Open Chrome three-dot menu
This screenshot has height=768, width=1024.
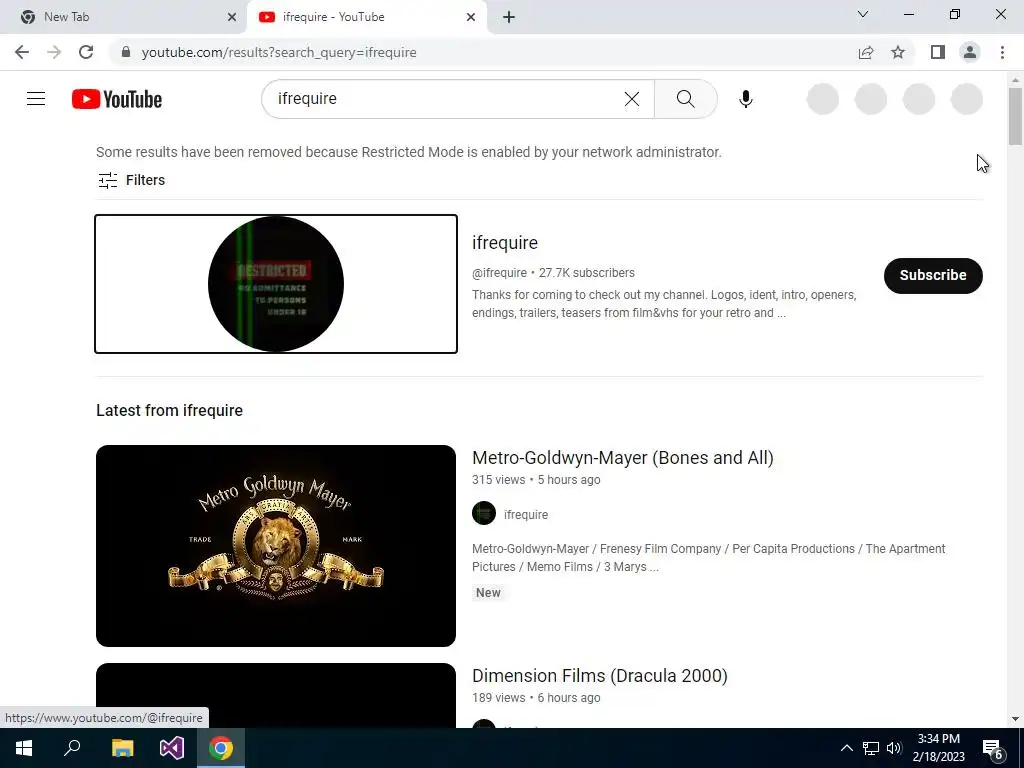pos(1002,52)
